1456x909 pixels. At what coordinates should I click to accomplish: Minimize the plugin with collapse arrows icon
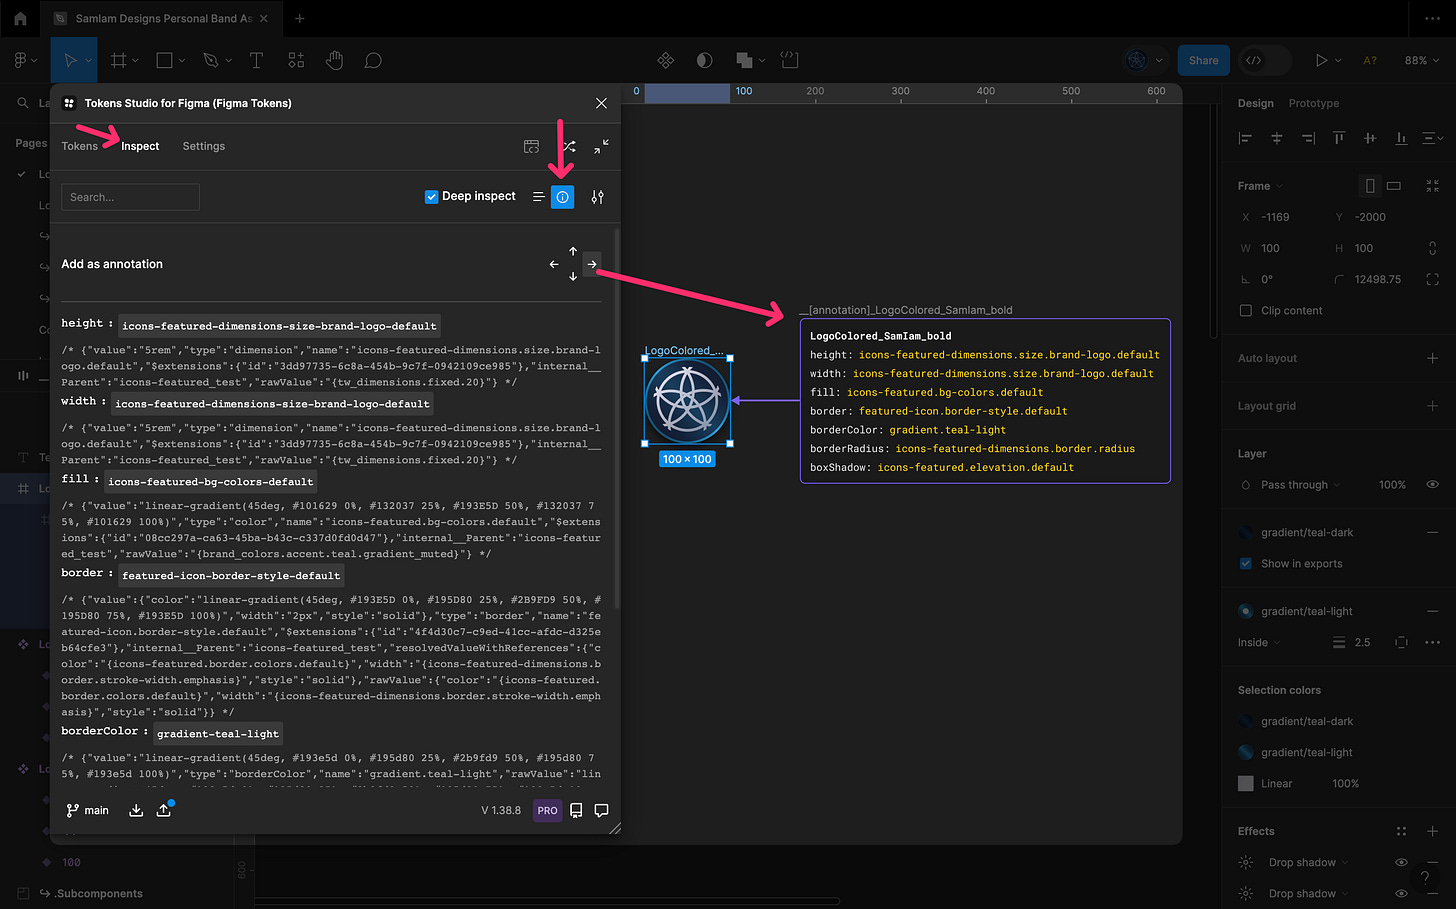coord(601,146)
